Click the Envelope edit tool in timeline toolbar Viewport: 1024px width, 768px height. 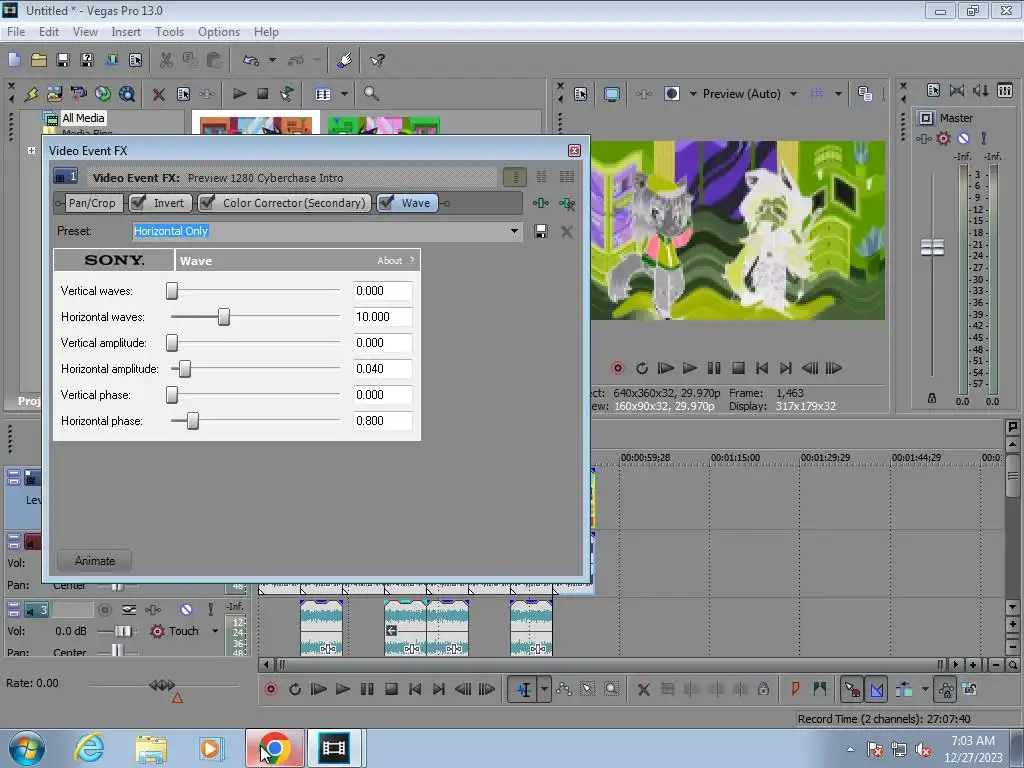564,689
